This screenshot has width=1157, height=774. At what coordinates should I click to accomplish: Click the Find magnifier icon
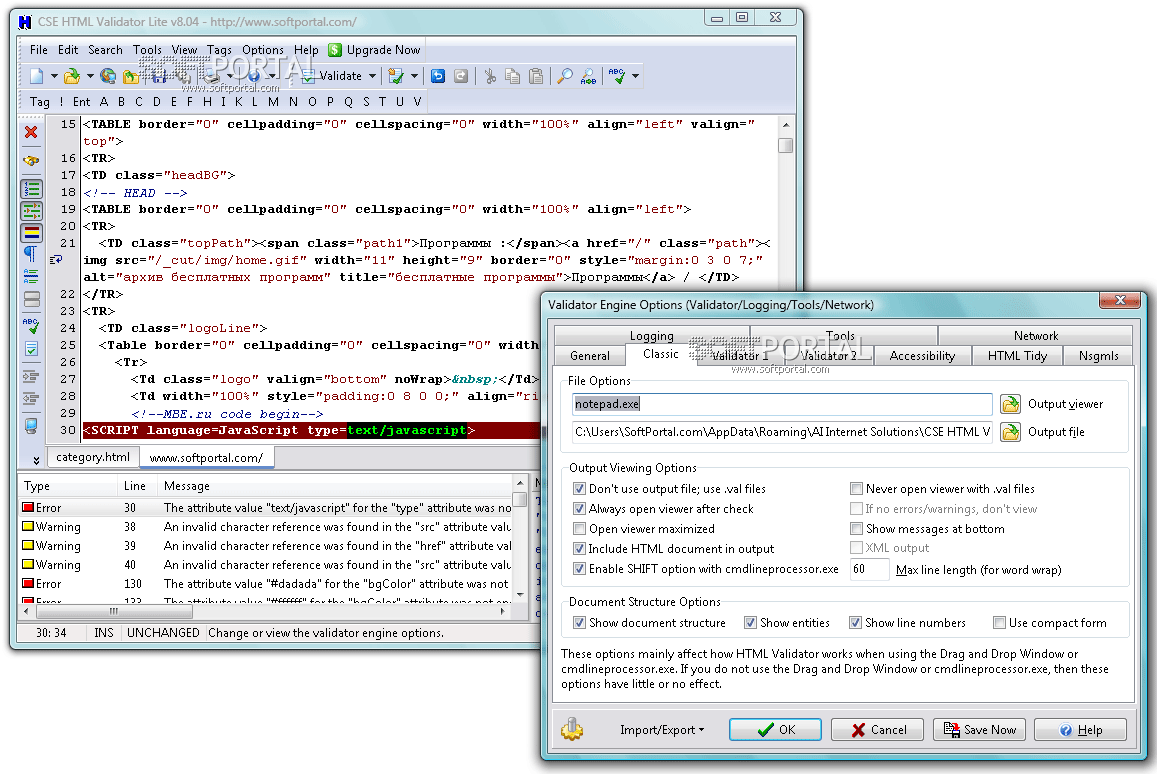tap(565, 76)
